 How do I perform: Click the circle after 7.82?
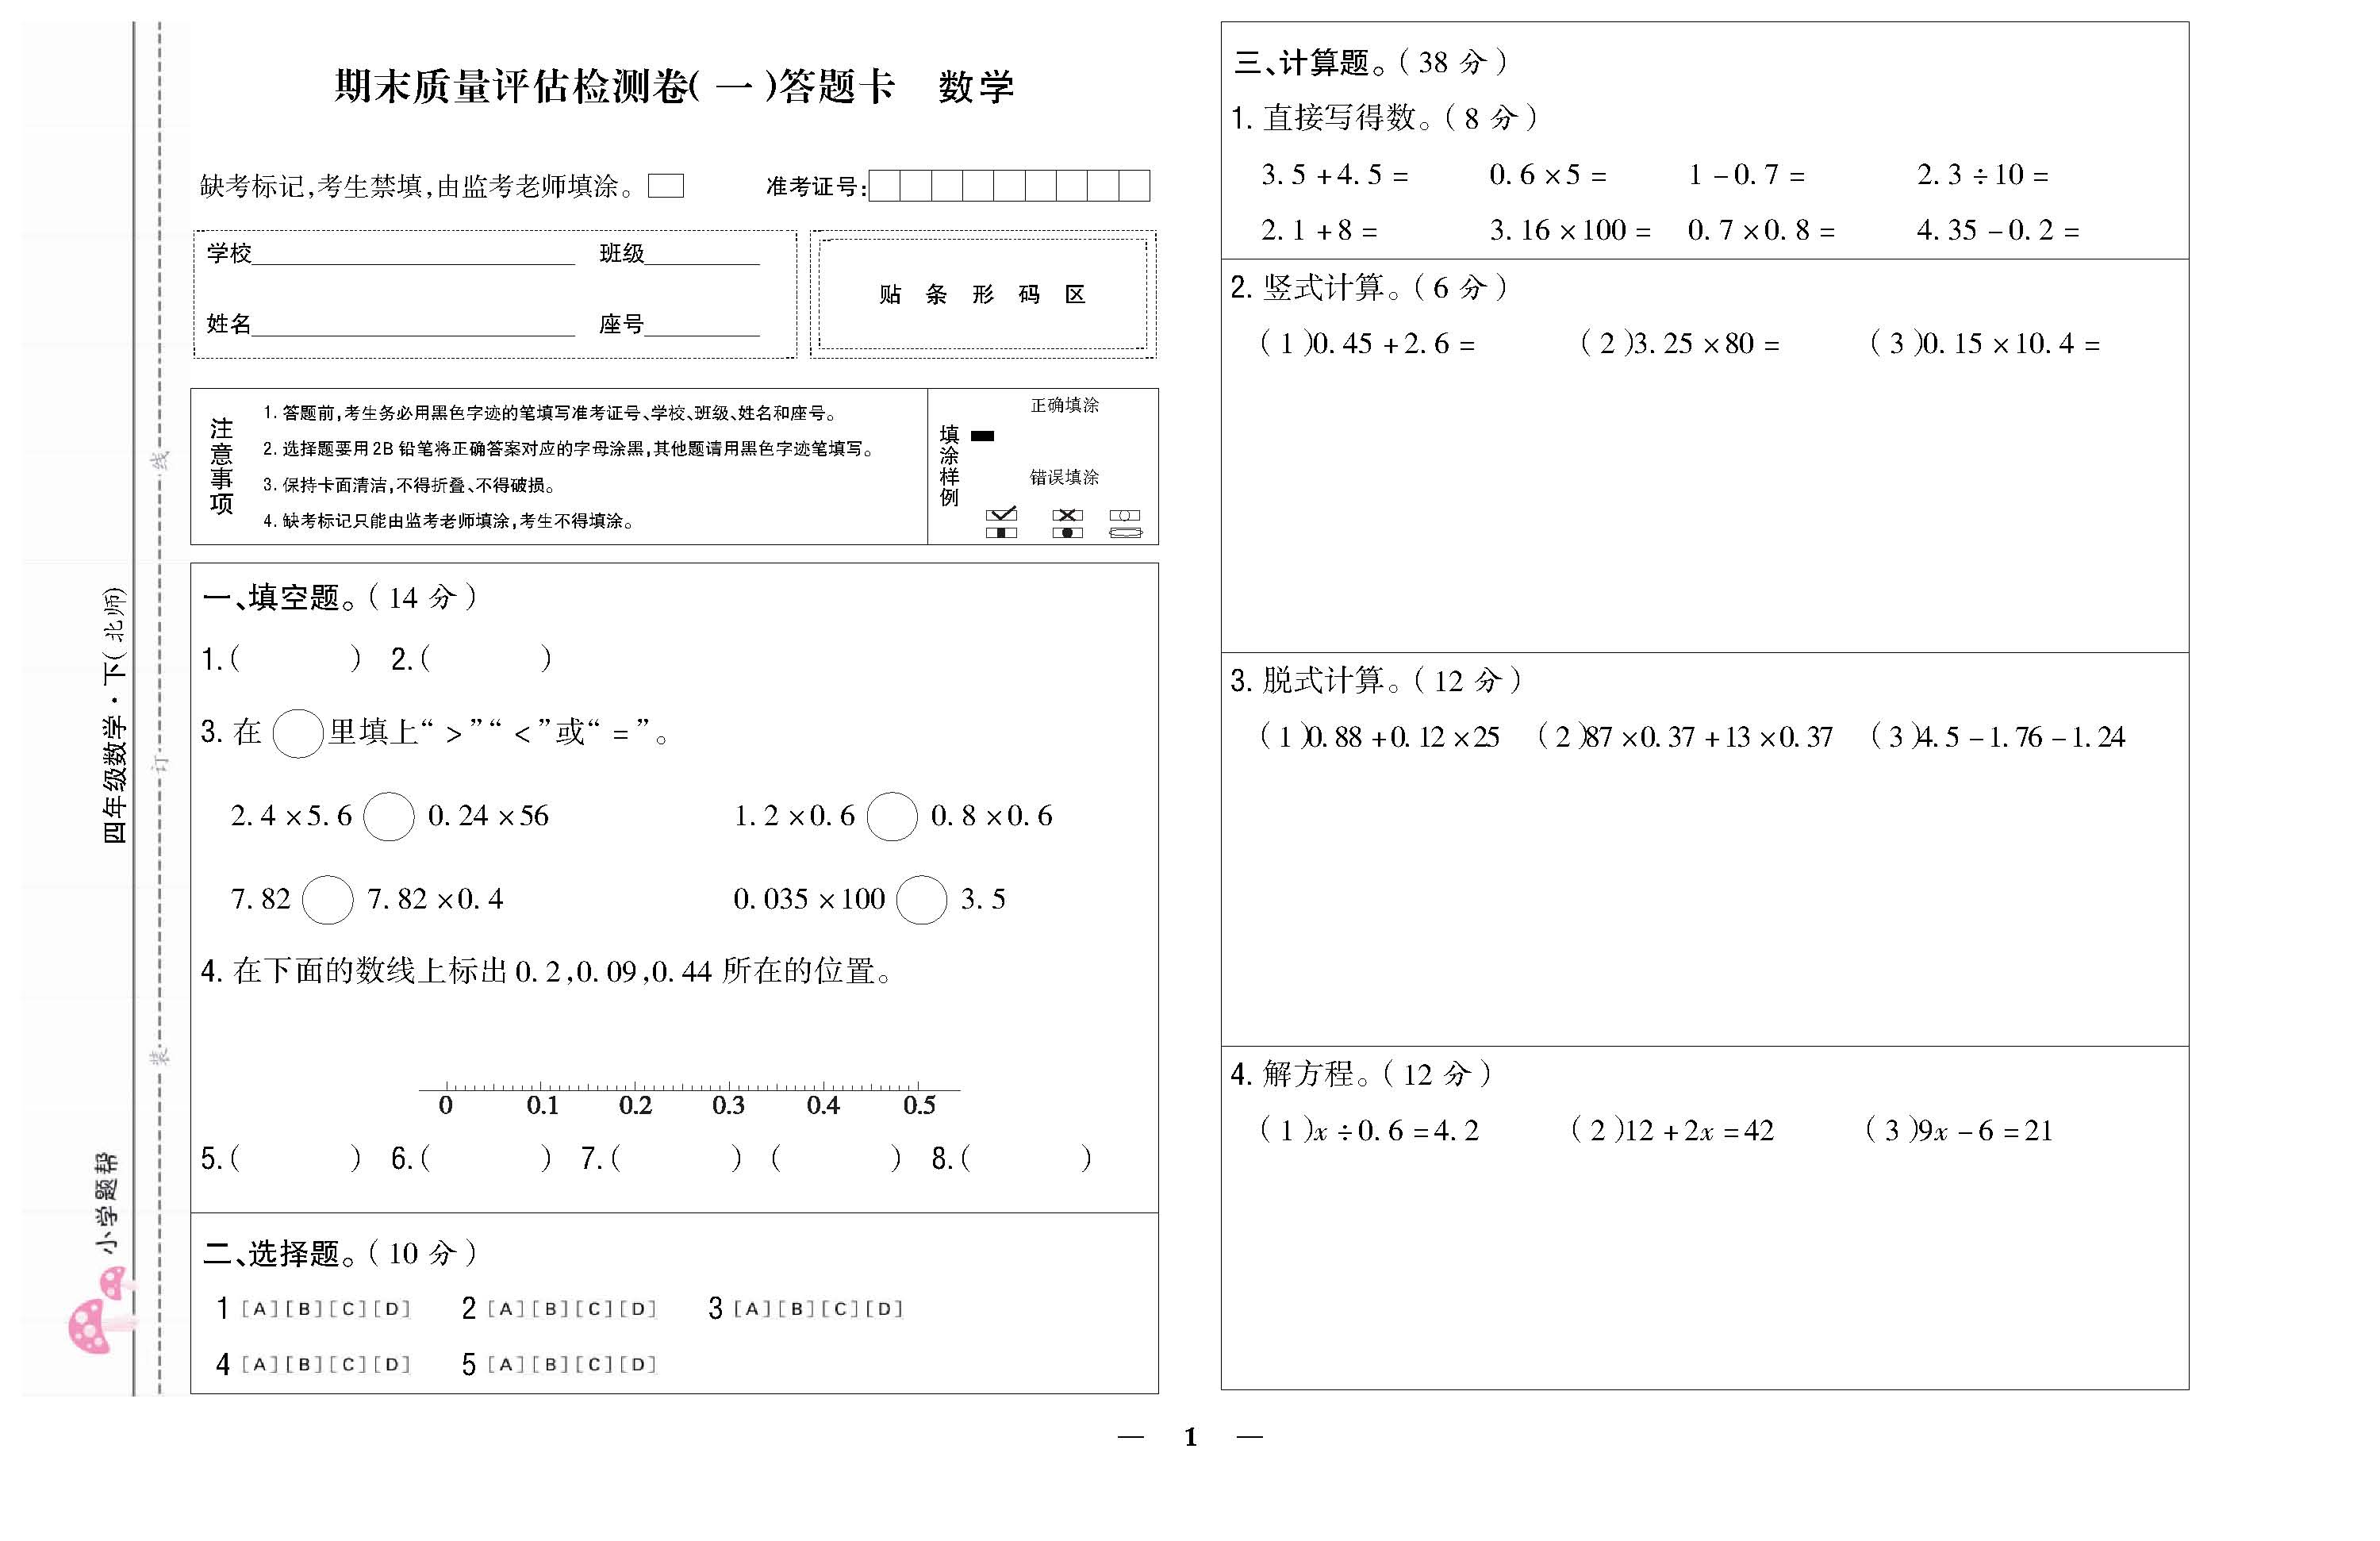pyautogui.click(x=328, y=900)
